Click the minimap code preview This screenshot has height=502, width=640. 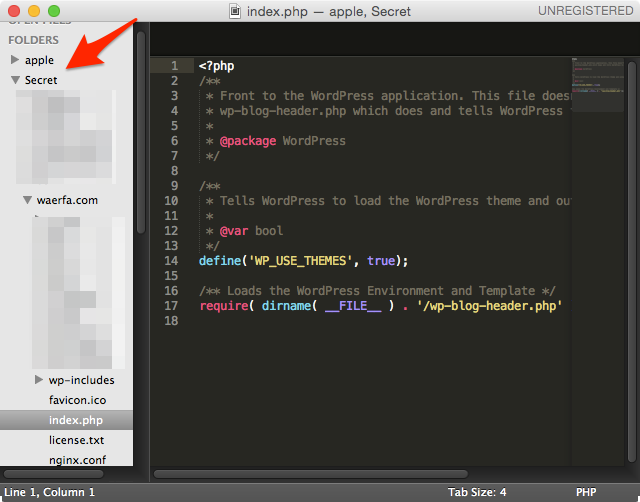(x=598, y=84)
